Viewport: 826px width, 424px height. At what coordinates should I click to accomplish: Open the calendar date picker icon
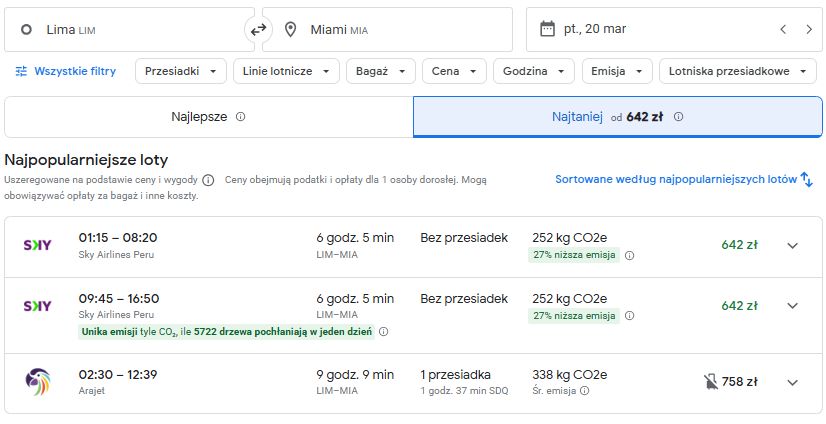click(547, 29)
